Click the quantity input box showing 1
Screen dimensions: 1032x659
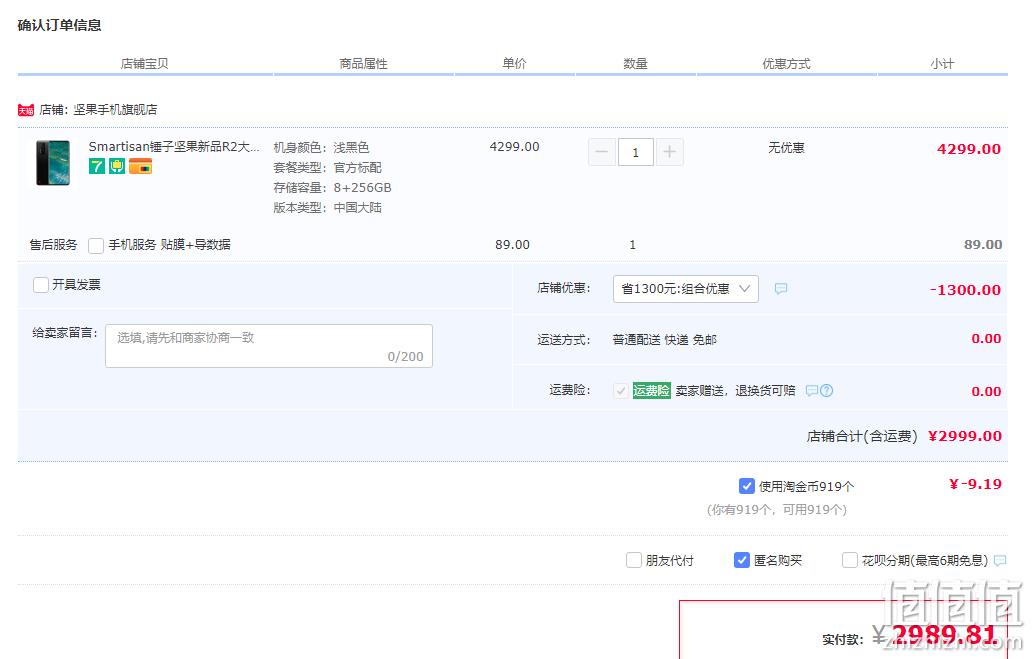point(635,152)
